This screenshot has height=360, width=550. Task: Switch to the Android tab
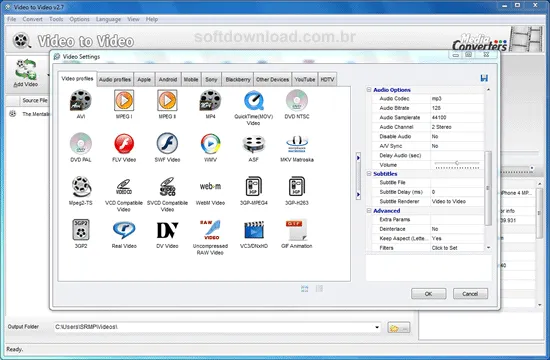pos(168,80)
